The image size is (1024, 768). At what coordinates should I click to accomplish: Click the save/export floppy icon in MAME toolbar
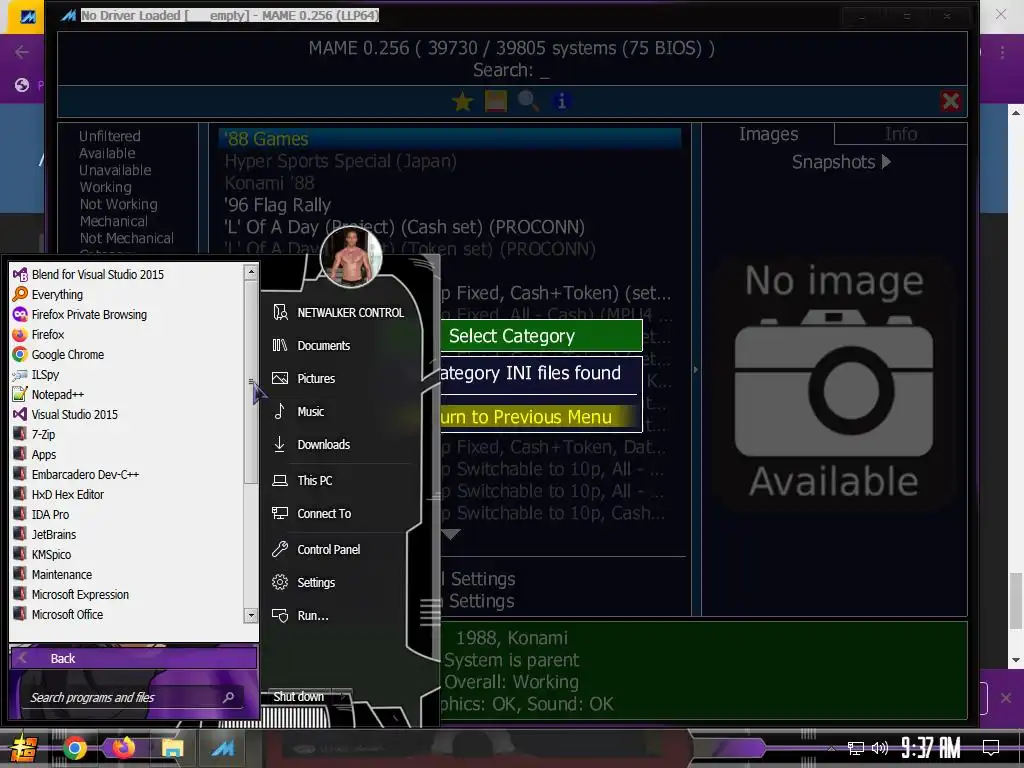pos(496,101)
